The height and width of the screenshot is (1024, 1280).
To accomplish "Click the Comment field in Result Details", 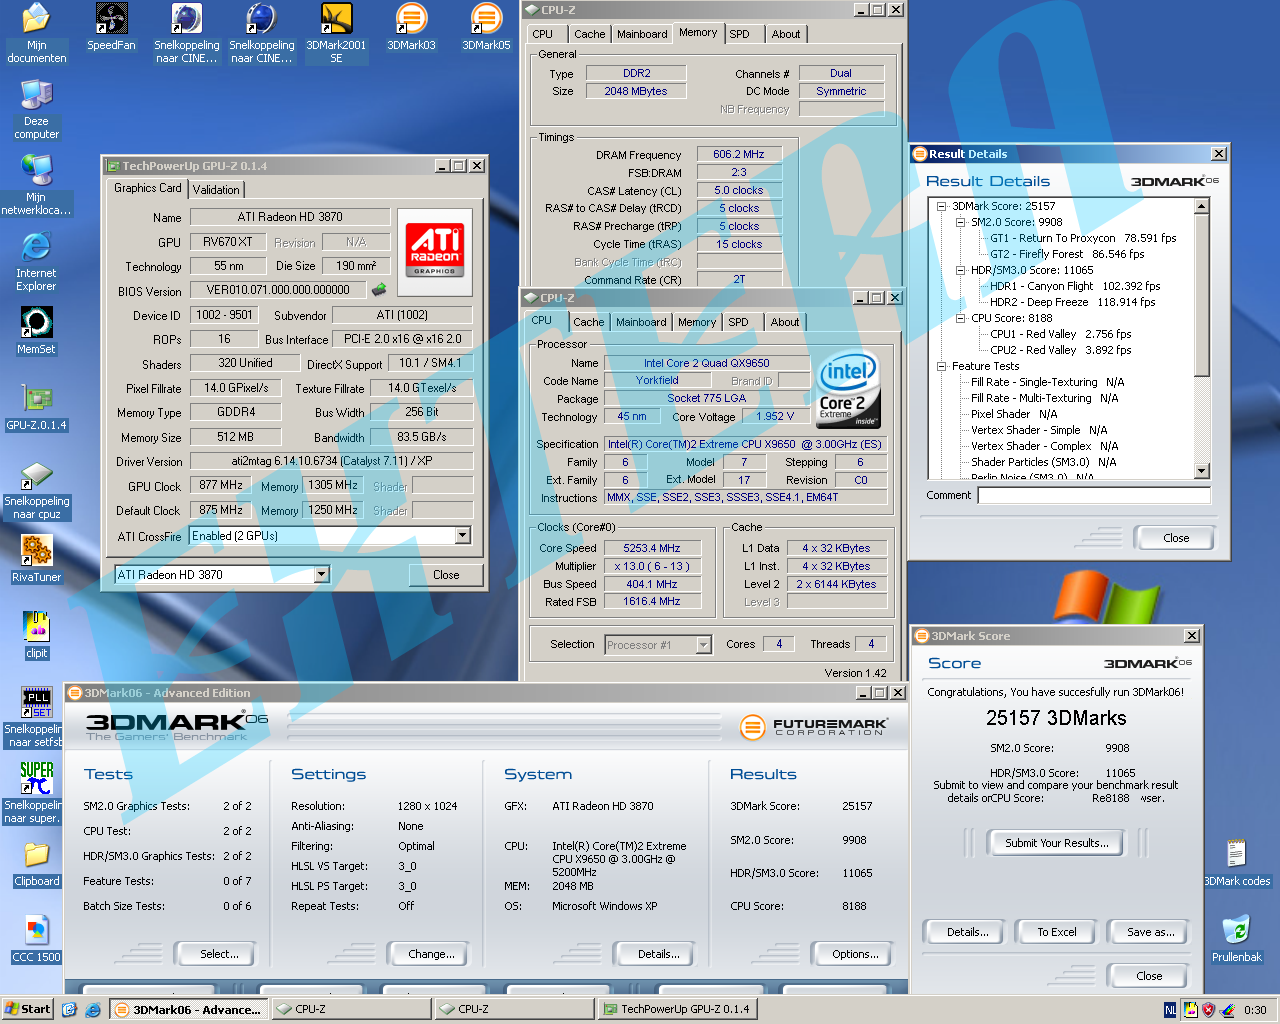I will click(x=1093, y=495).
